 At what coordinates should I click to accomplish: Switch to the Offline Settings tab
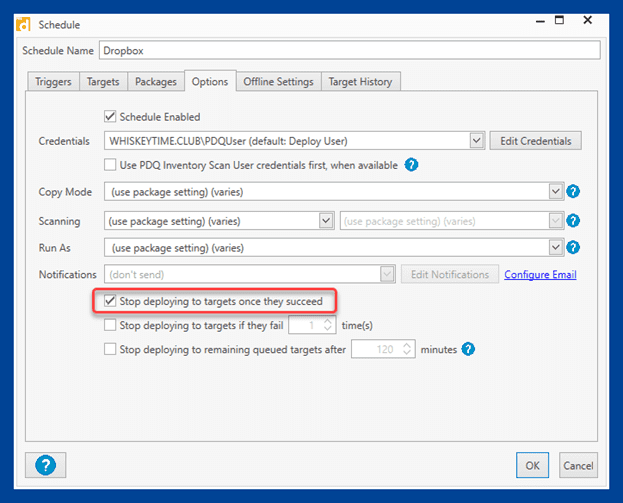point(279,81)
